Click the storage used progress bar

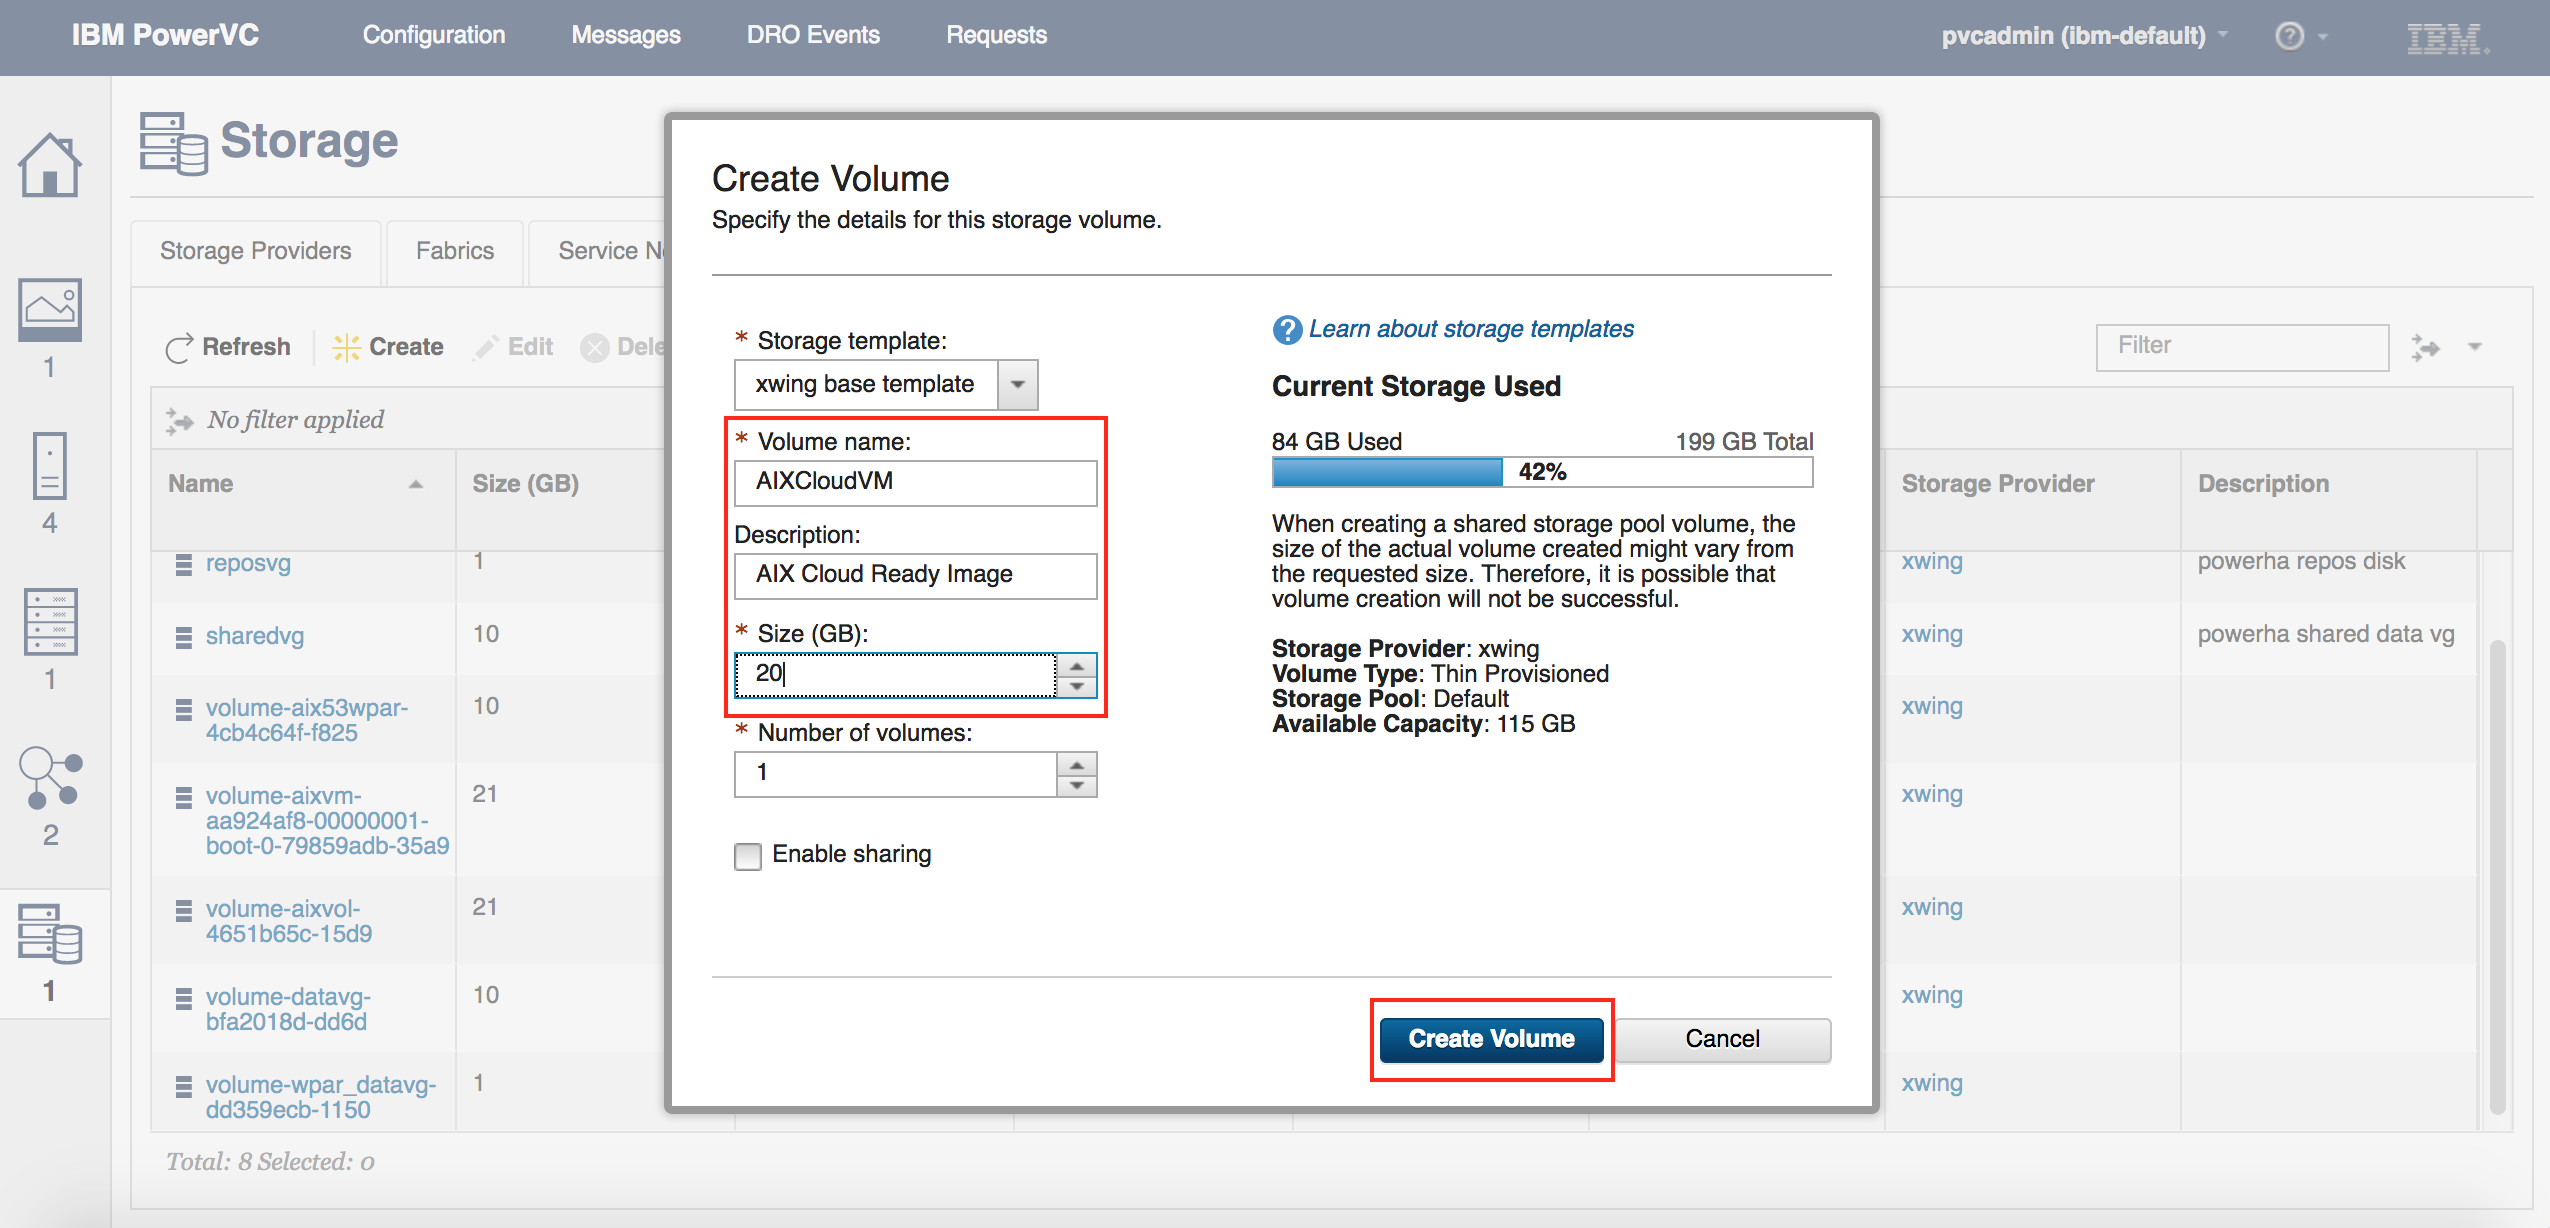point(1542,472)
